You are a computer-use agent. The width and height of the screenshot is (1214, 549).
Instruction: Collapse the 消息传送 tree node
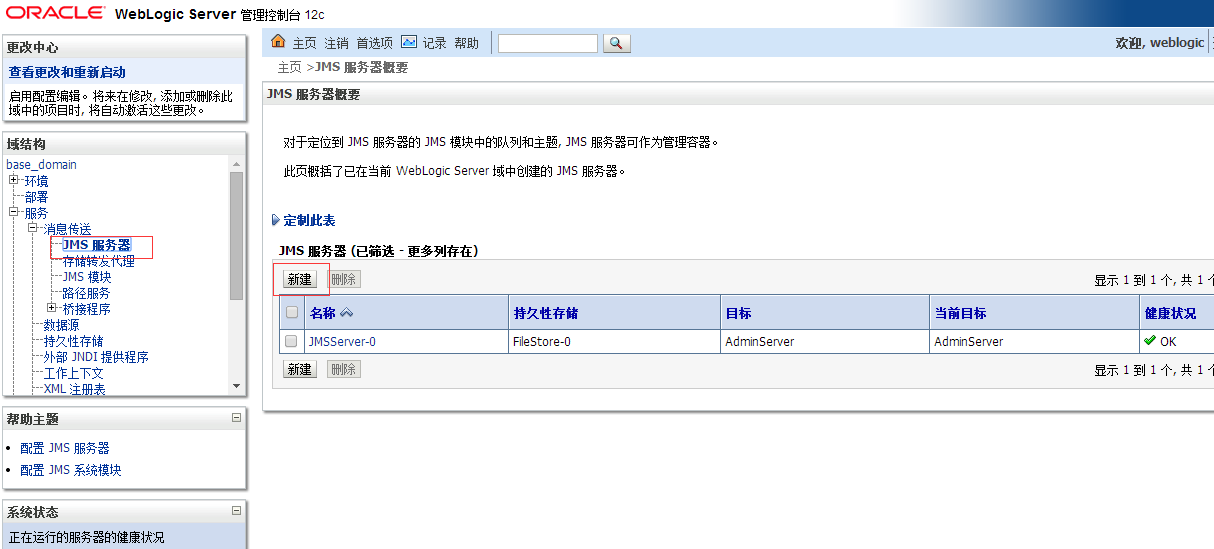click(x=33, y=228)
